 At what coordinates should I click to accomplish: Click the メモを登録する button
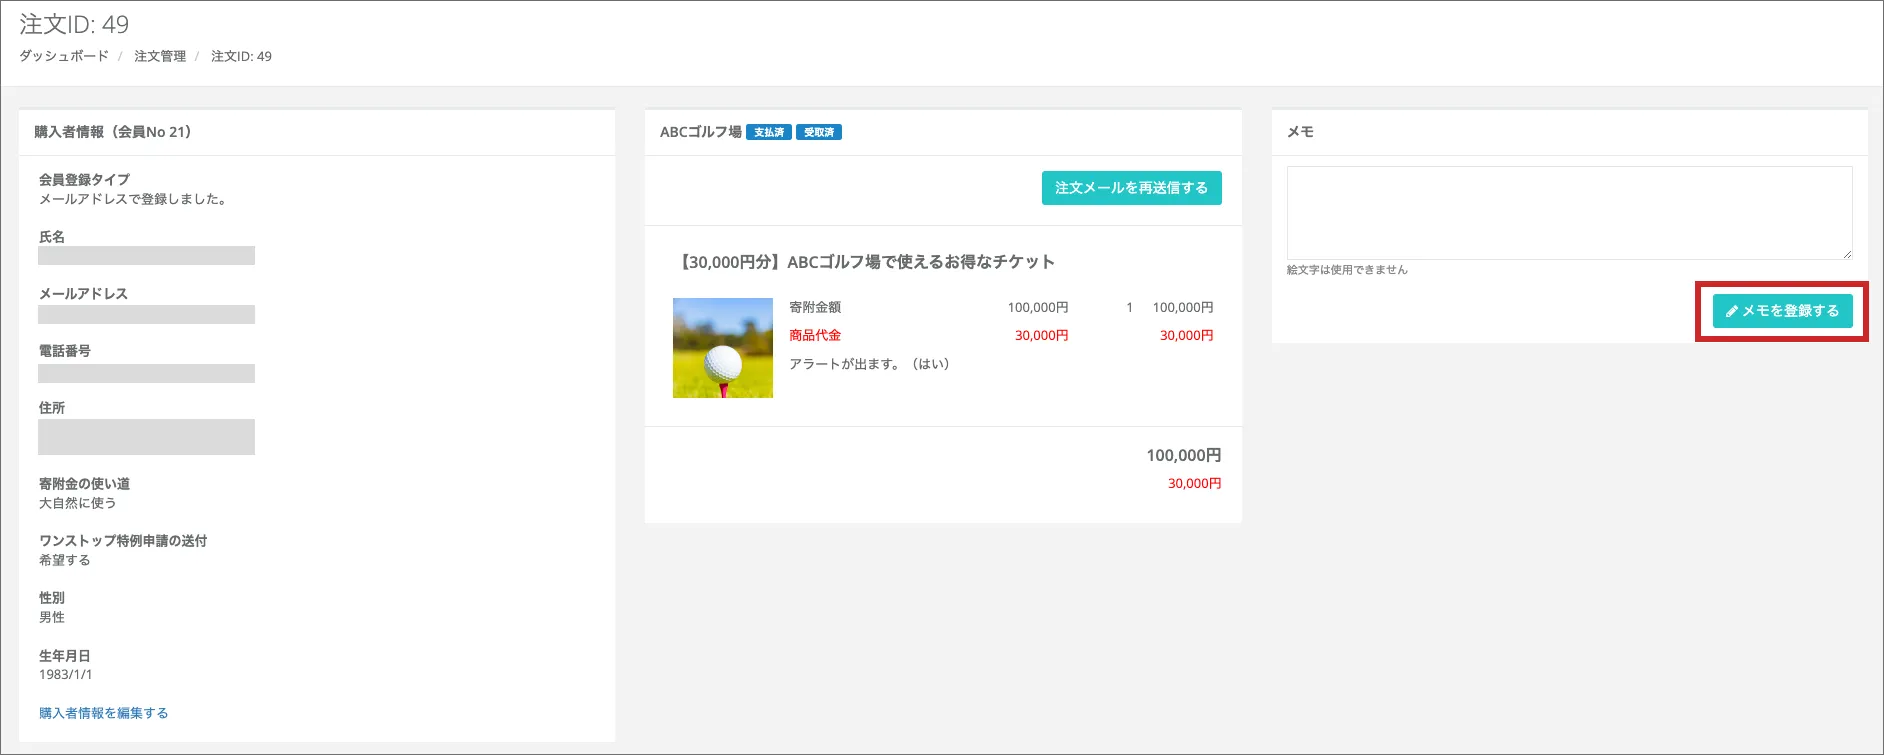click(x=1782, y=311)
